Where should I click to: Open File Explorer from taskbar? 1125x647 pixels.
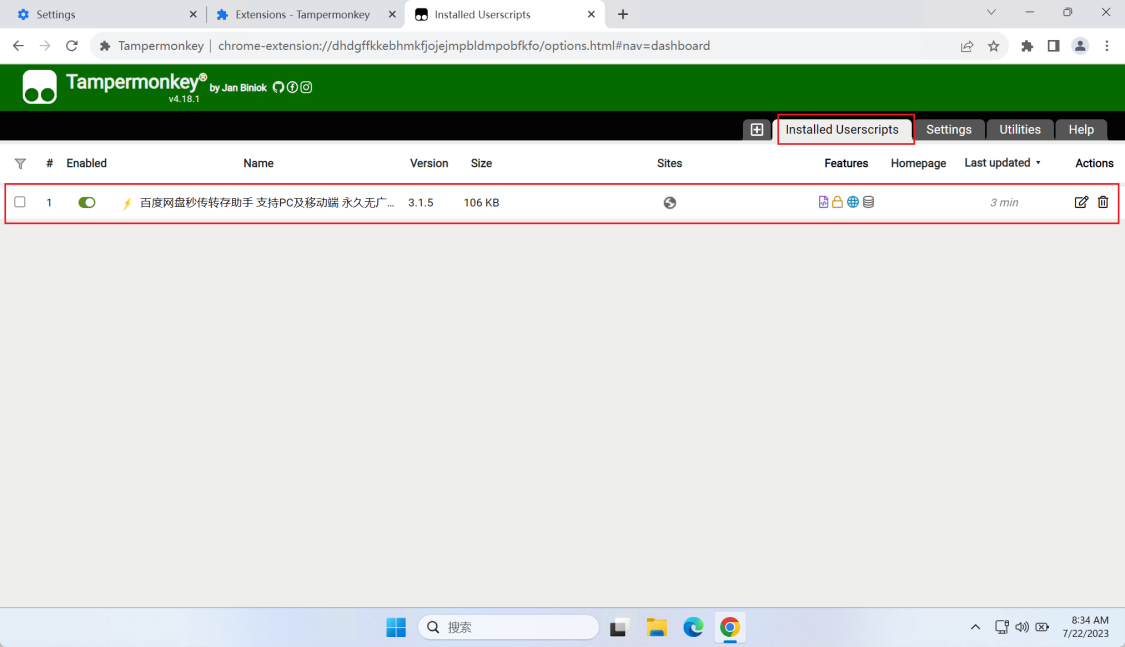656,627
